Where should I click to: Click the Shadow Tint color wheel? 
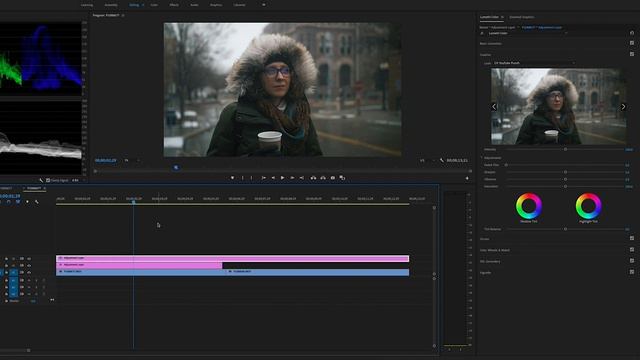click(529, 206)
